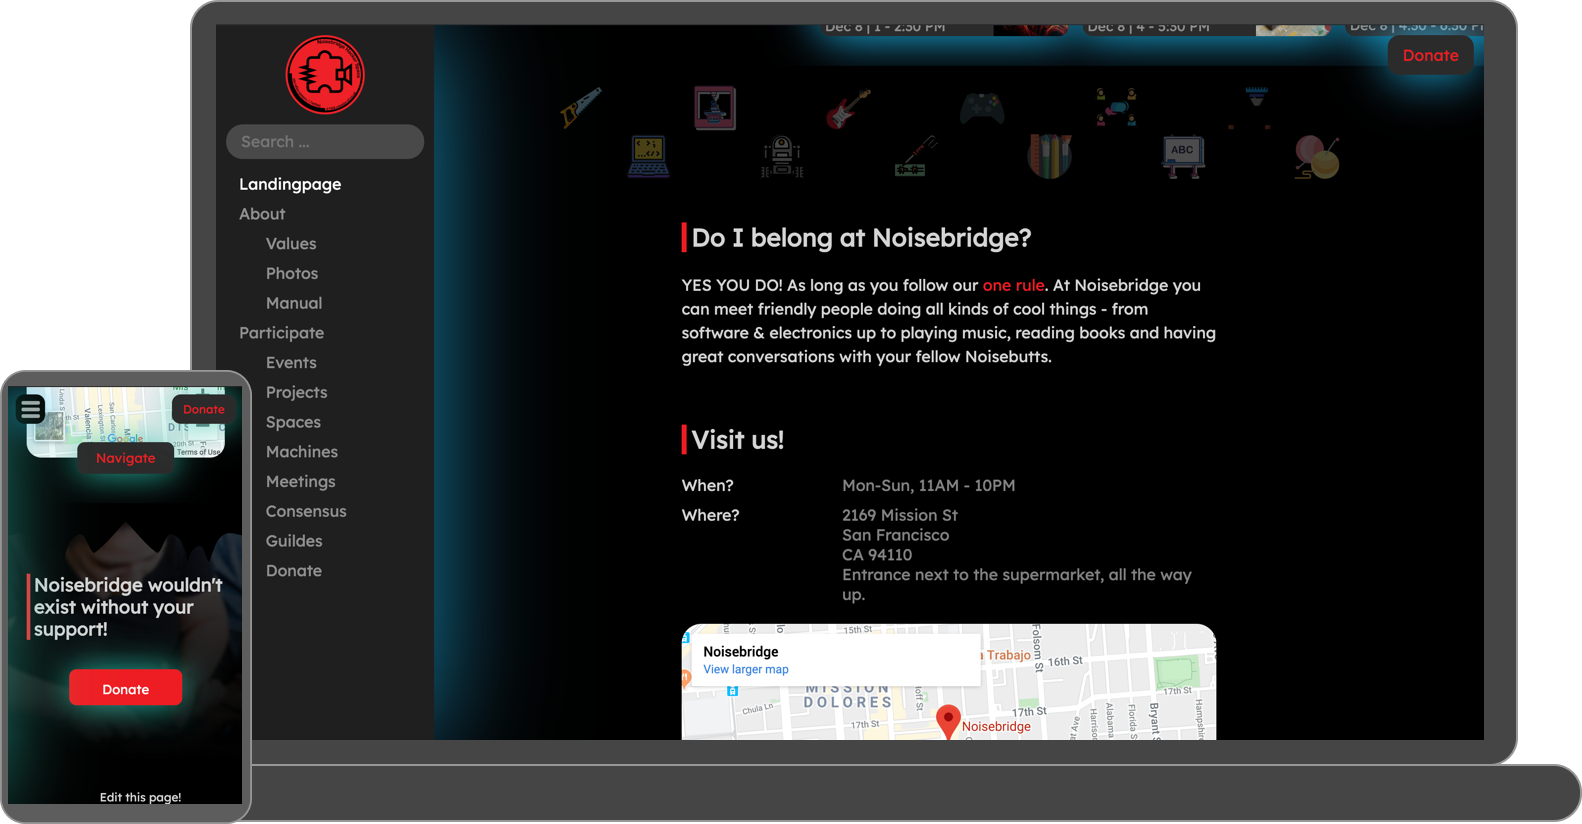Image resolution: width=1582 pixels, height=824 pixels.
Task: Open Spaces in the sidebar
Action: [x=293, y=422]
